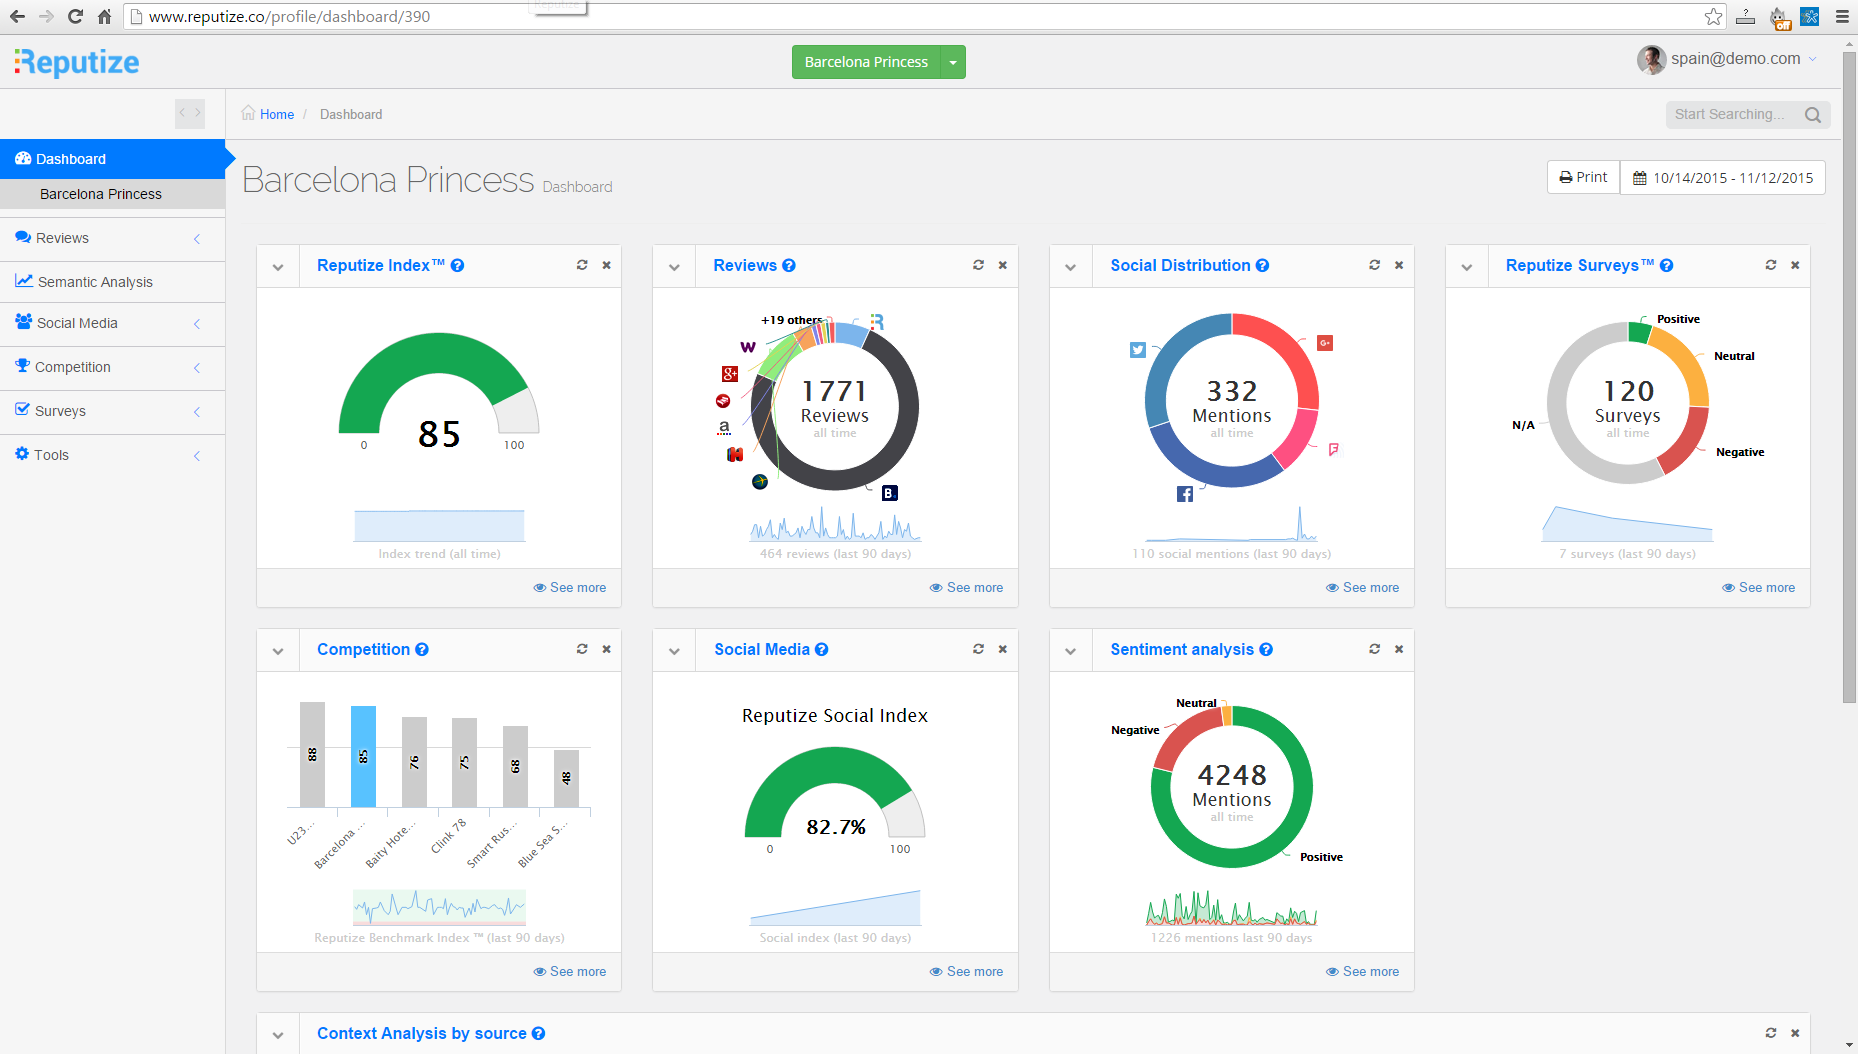
Task: Expand the Social Media sidebar menu
Action: [x=77, y=323]
